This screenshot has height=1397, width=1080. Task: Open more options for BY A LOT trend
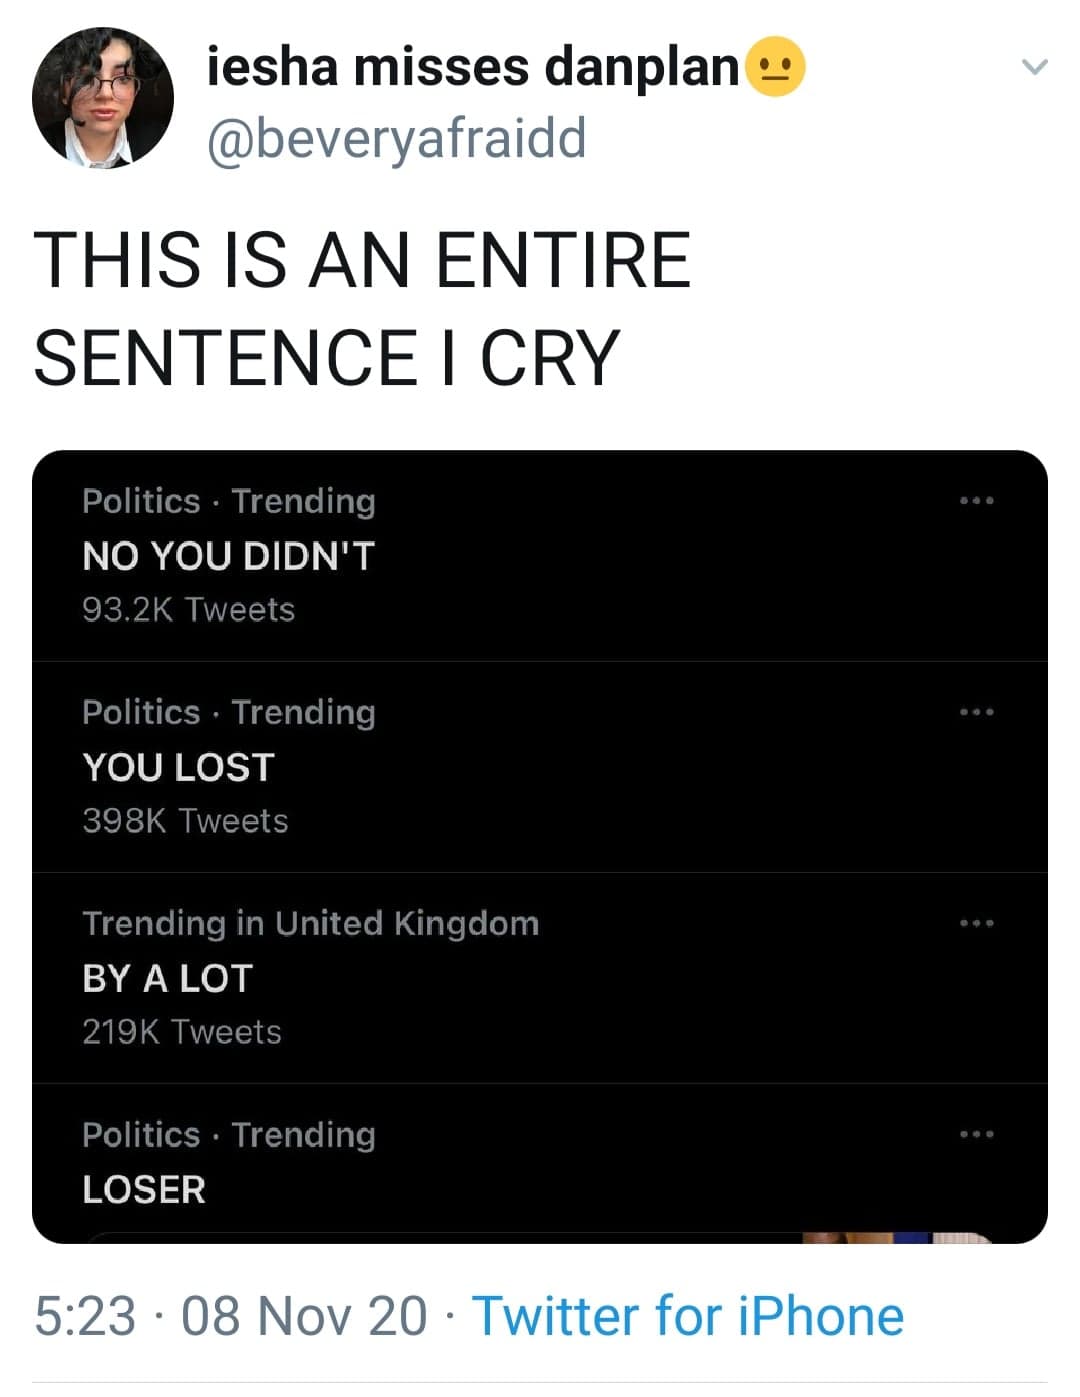pos(976,923)
